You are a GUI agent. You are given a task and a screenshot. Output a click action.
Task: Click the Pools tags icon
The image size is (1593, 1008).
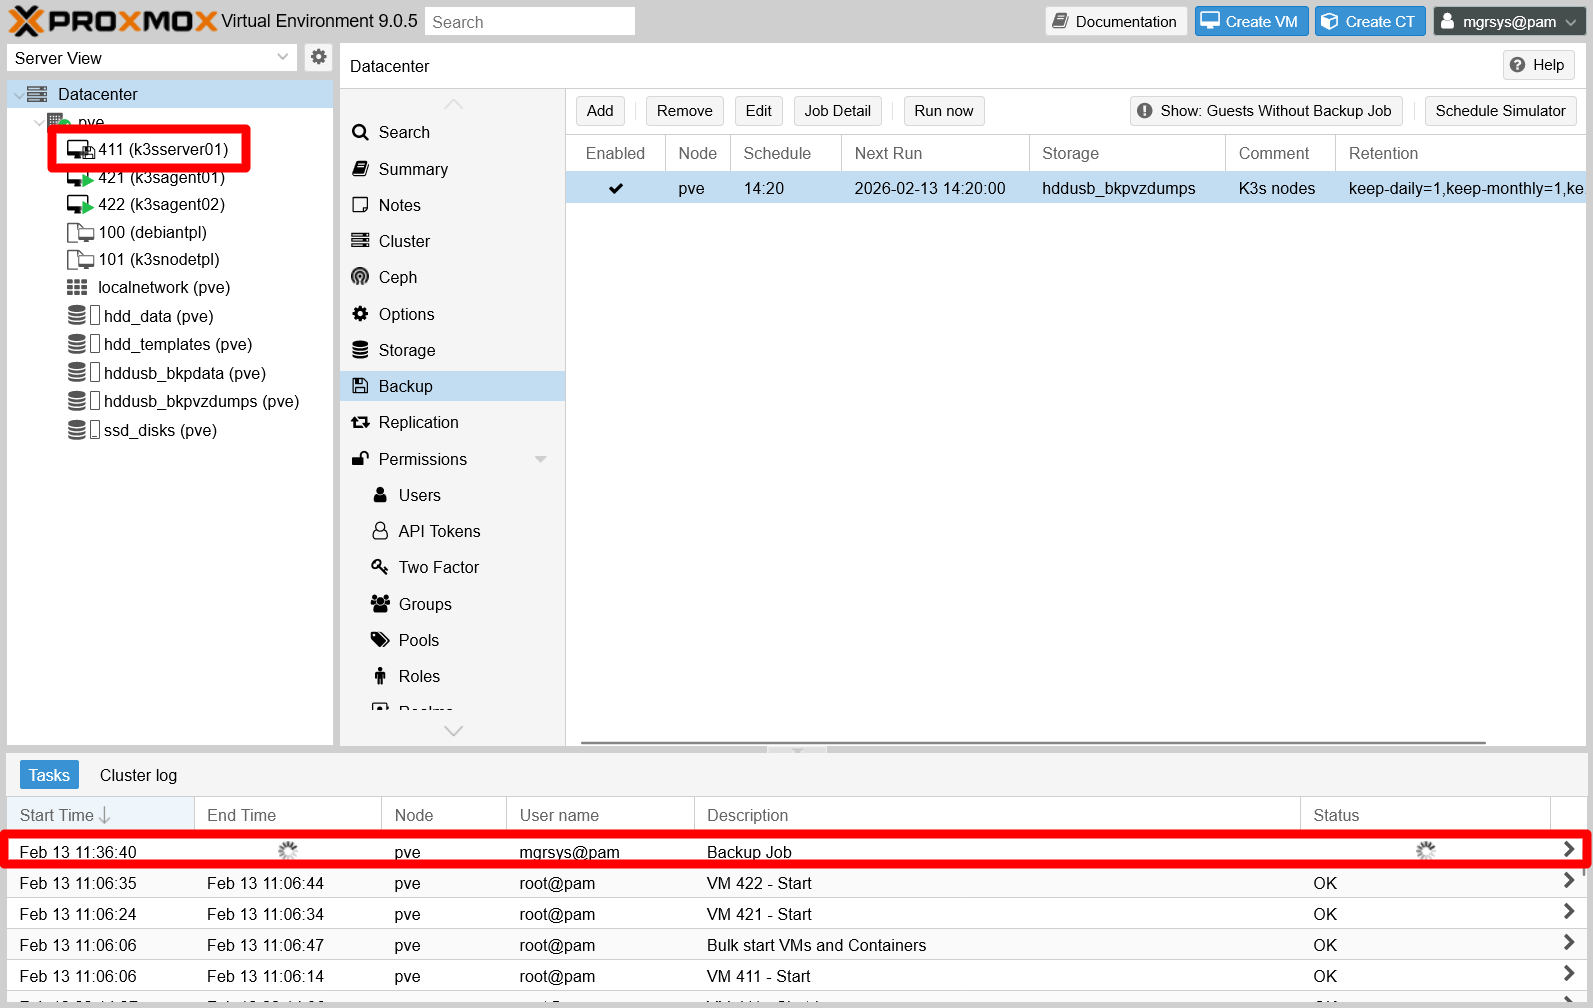coord(380,640)
